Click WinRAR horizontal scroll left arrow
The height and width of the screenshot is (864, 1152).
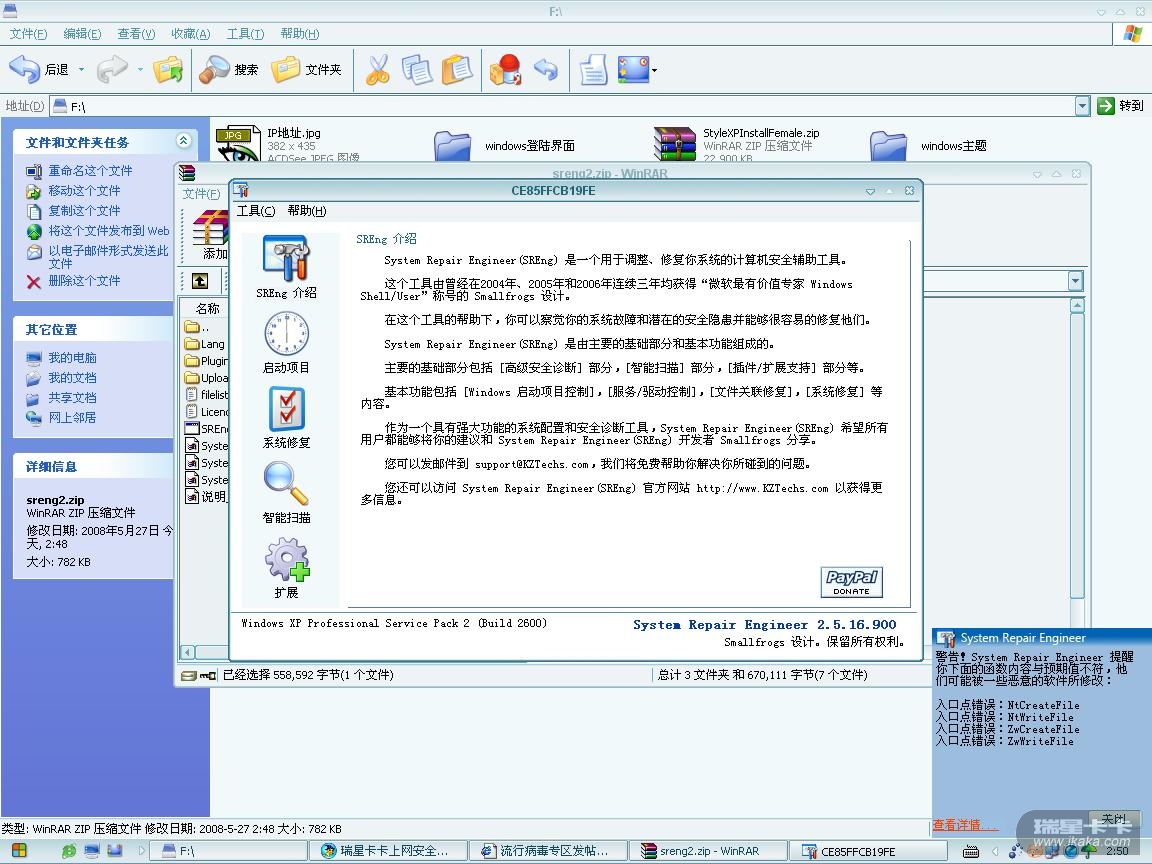point(188,652)
